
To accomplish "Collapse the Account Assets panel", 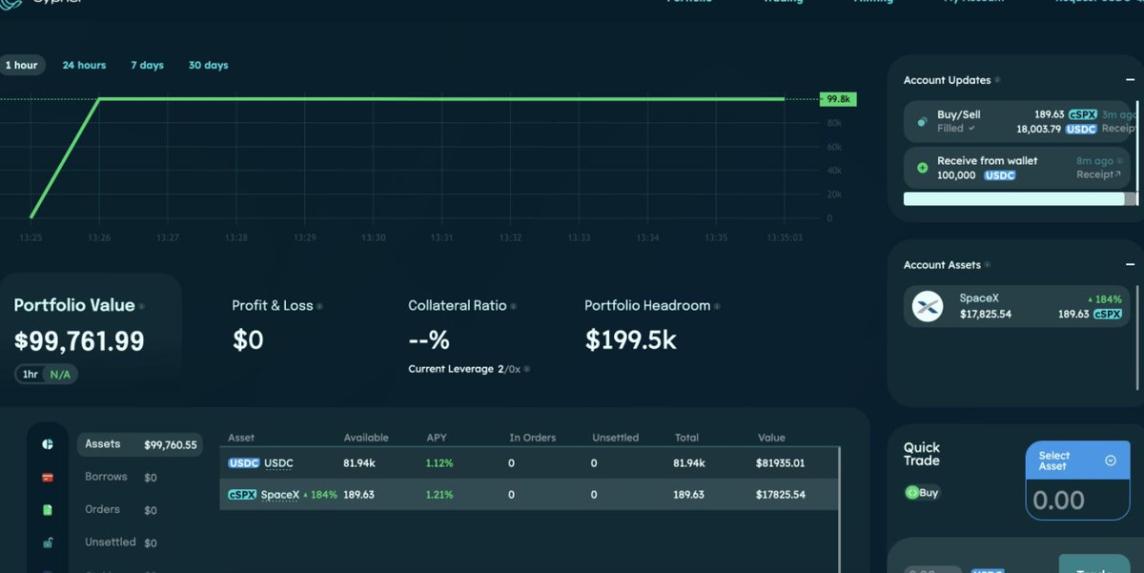I will point(1130,264).
